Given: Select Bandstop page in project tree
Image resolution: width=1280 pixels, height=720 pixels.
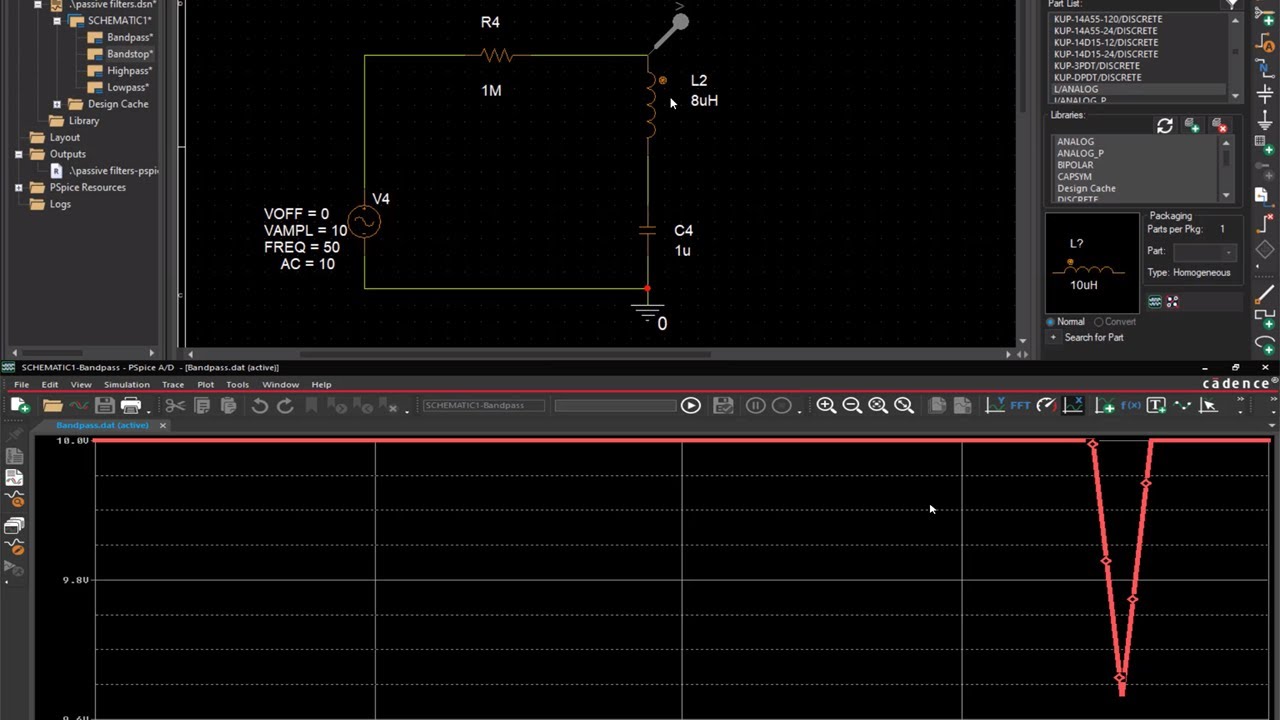Looking at the screenshot, I should tap(130, 54).
